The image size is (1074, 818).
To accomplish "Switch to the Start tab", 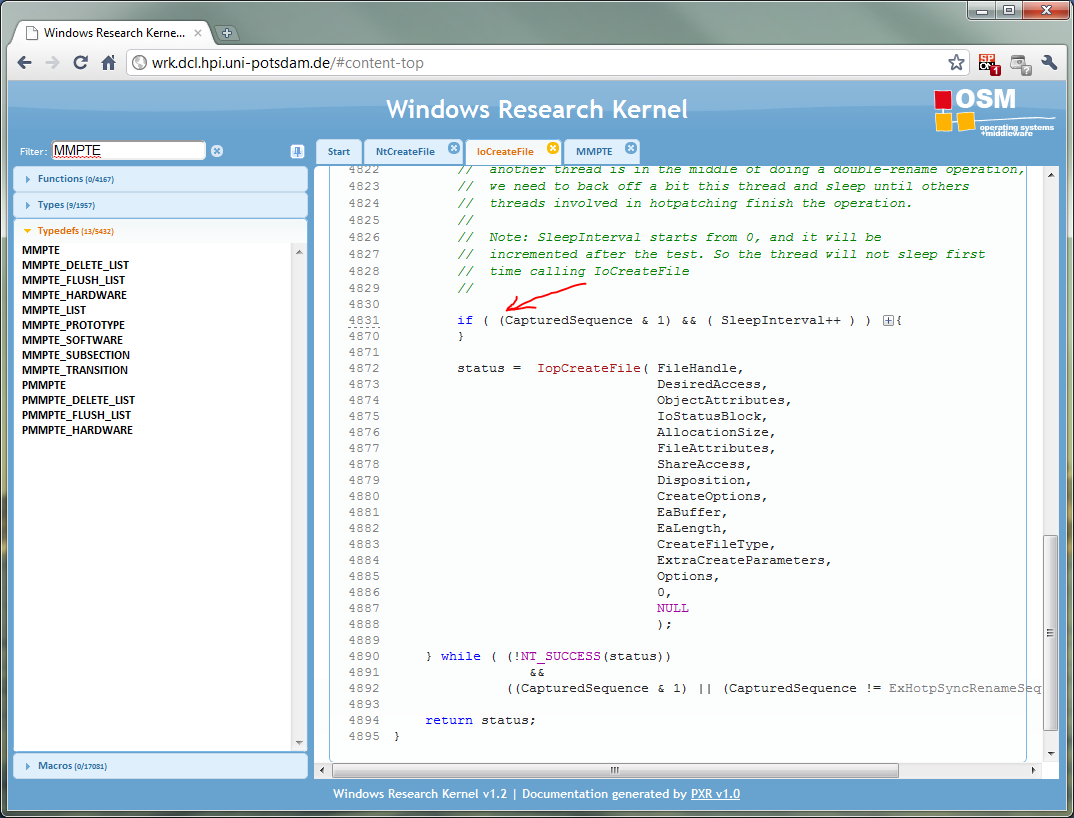I will (x=338, y=151).
